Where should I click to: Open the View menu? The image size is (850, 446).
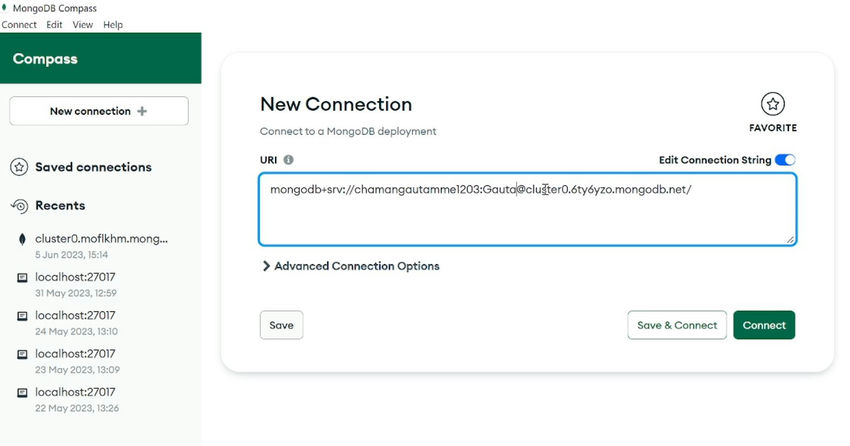(x=82, y=25)
